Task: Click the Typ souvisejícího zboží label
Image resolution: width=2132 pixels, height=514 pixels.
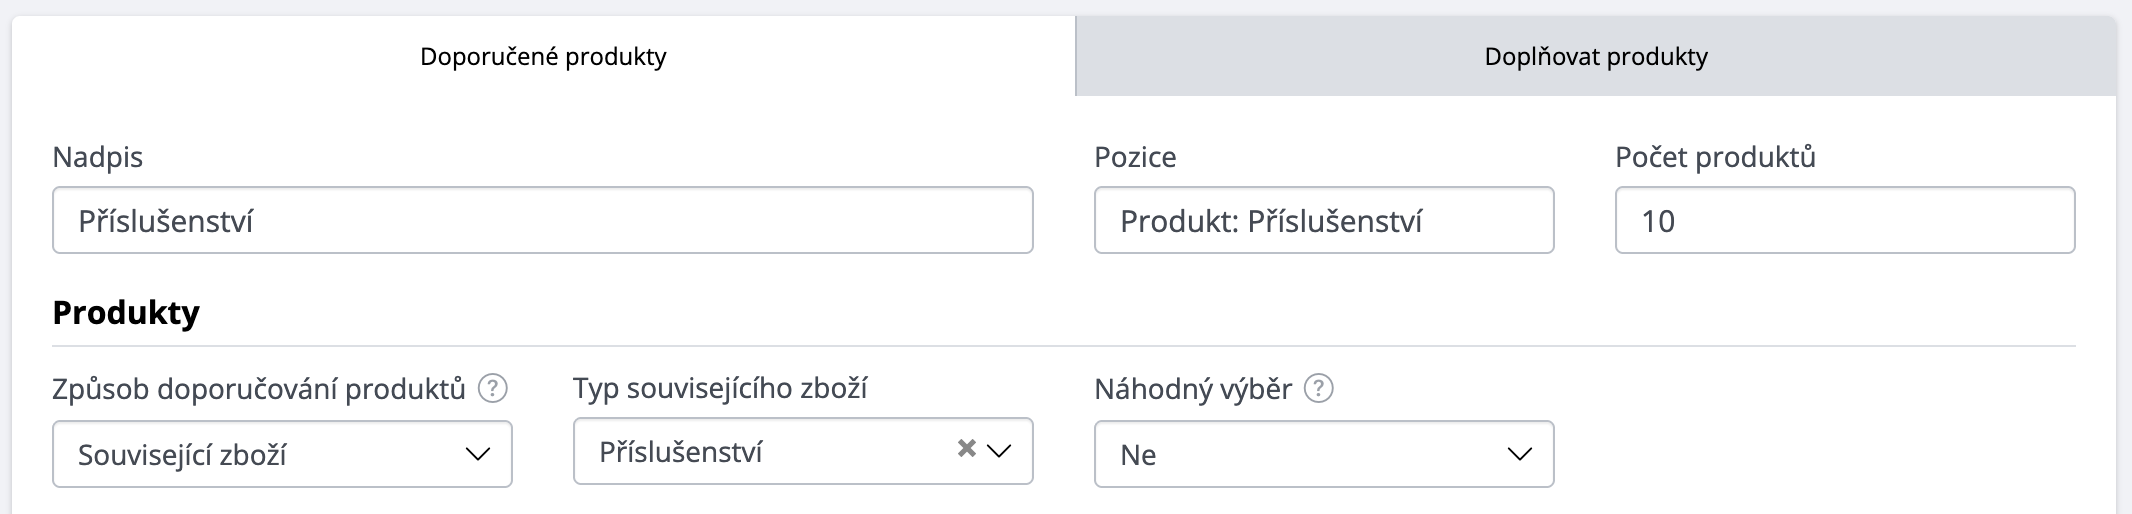Action: 720,388
